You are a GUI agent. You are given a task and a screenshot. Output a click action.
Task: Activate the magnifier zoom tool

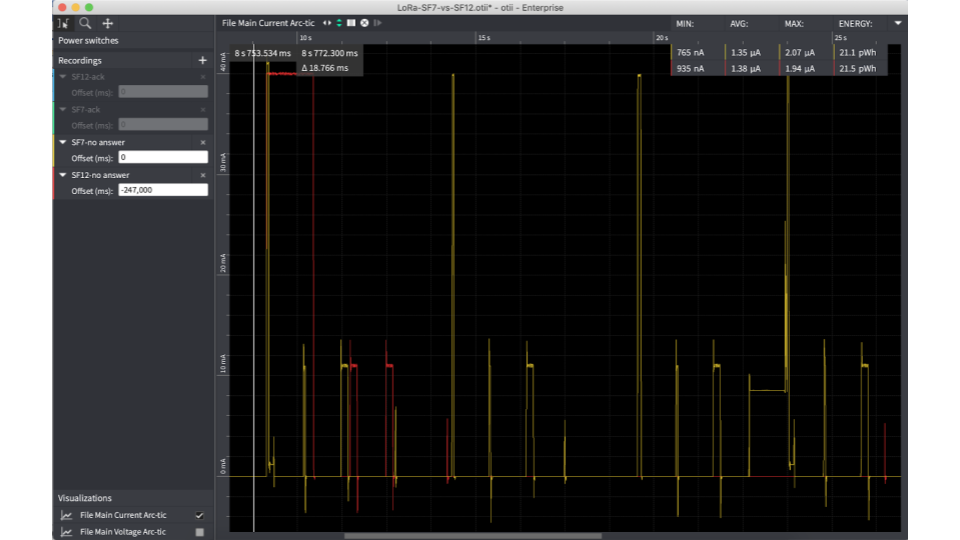[x=85, y=23]
